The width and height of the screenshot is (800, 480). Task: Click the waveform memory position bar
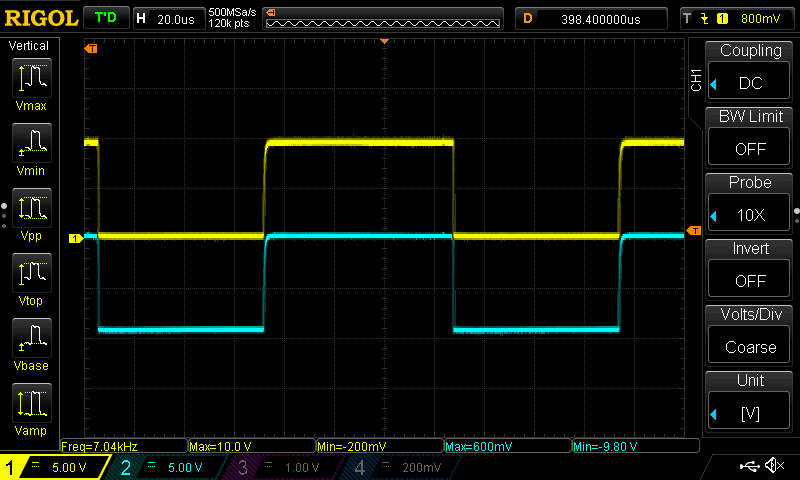[x=383, y=19]
